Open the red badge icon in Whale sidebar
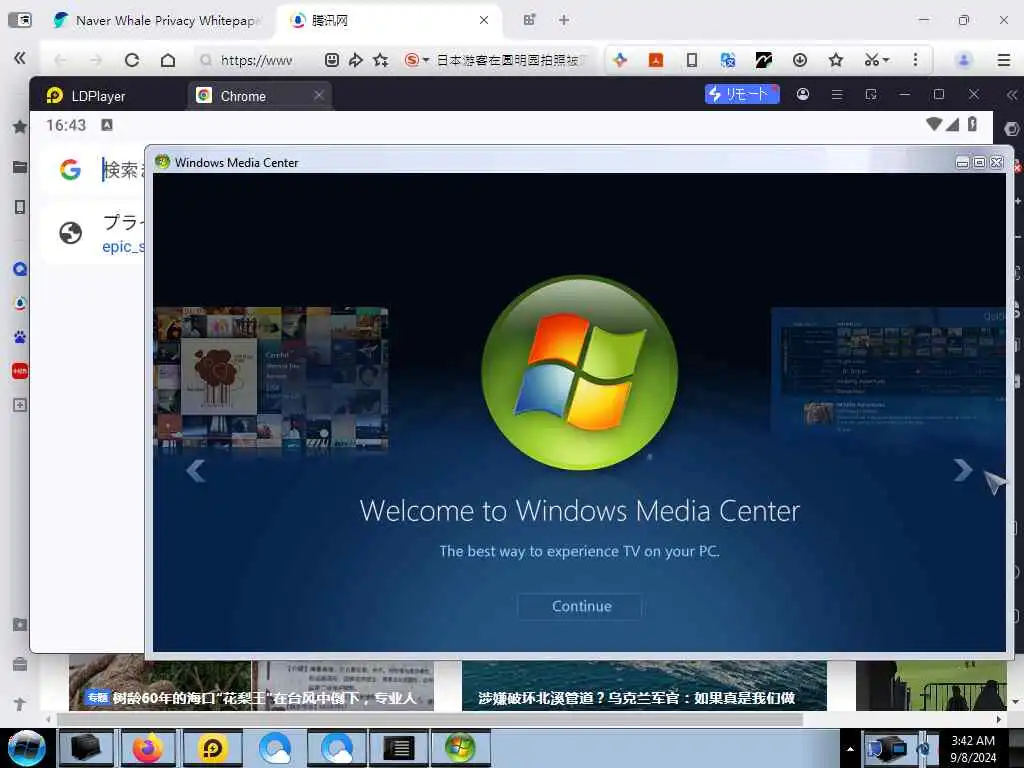Viewport: 1024px width, 768px height. coord(20,371)
